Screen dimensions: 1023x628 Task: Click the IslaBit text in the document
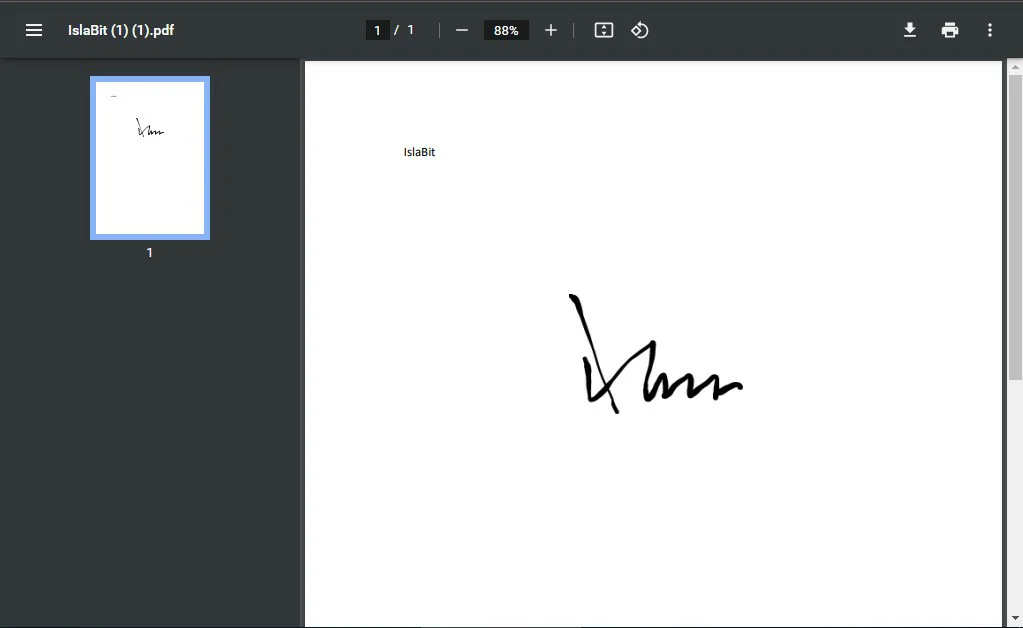pos(419,152)
